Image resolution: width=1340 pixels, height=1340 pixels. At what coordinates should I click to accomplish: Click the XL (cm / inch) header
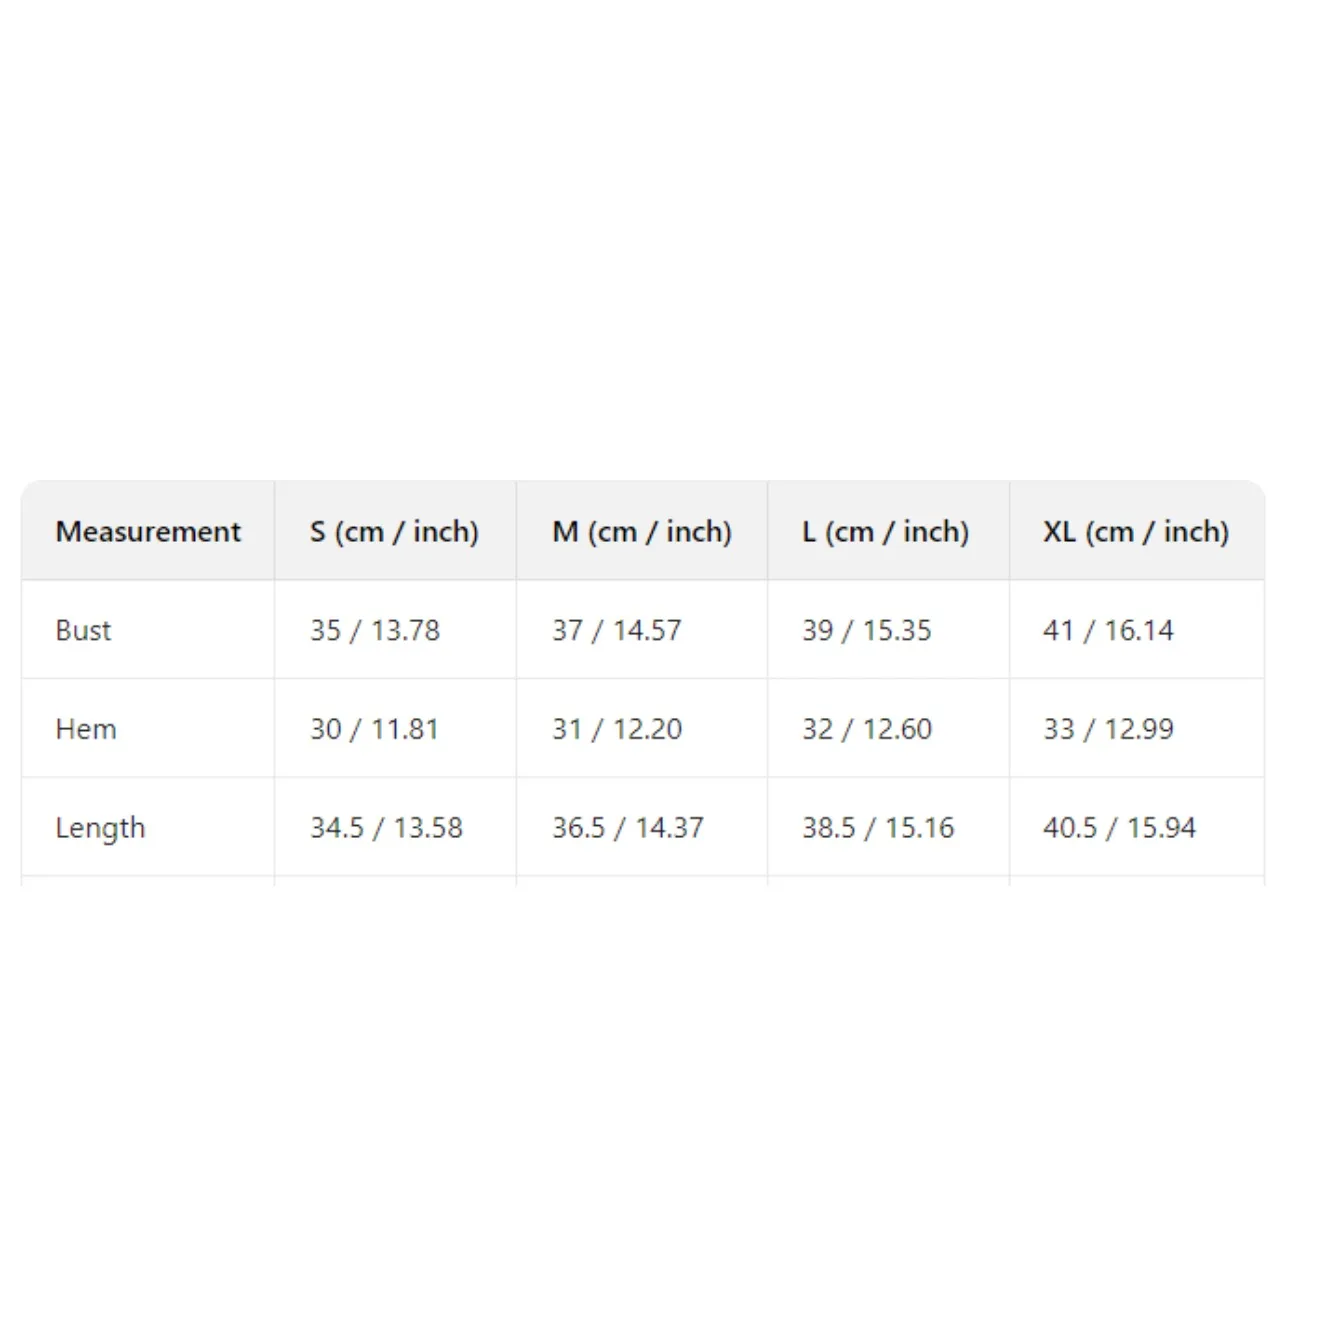1135,531
